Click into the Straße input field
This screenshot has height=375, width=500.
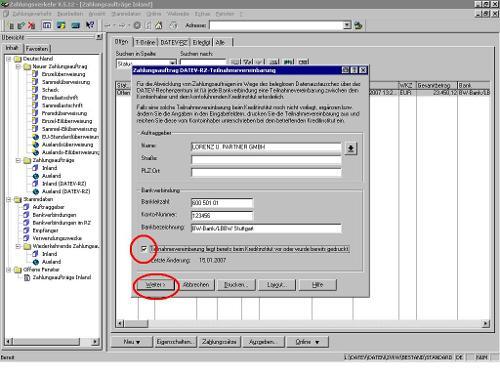click(266, 159)
